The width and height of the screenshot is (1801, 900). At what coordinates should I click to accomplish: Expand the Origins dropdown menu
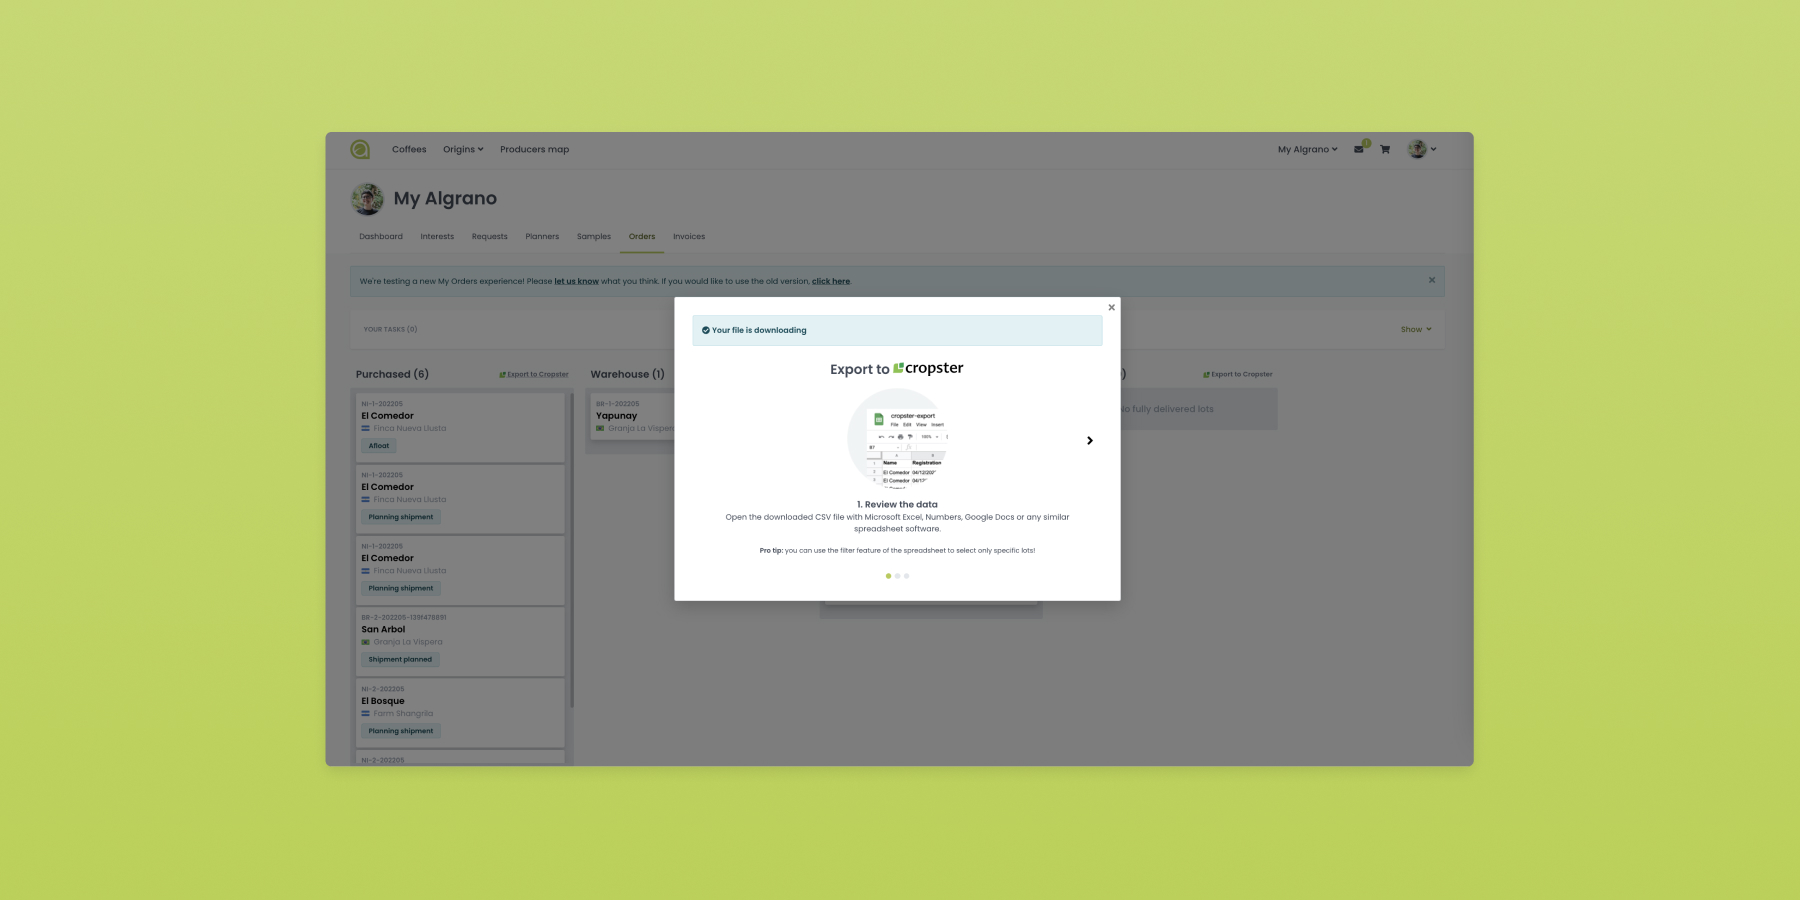[463, 150]
